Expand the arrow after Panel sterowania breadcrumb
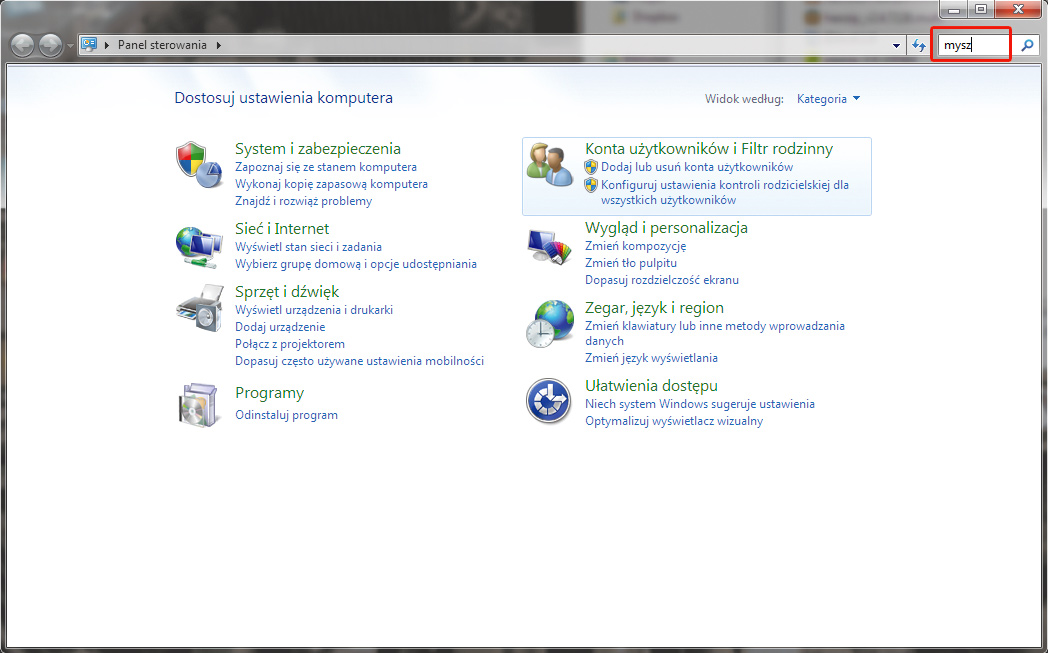The width and height of the screenshot is (1048, 653). click(219, 45)
